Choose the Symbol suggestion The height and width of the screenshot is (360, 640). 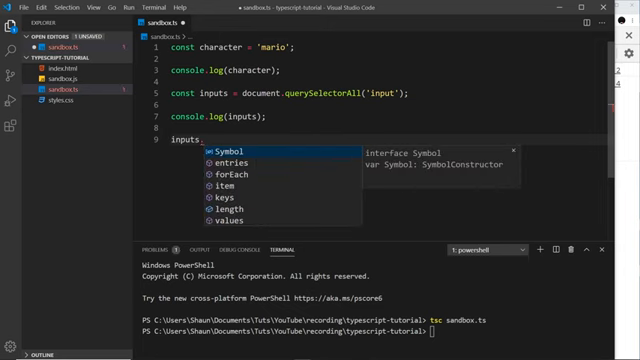point(282,151)
